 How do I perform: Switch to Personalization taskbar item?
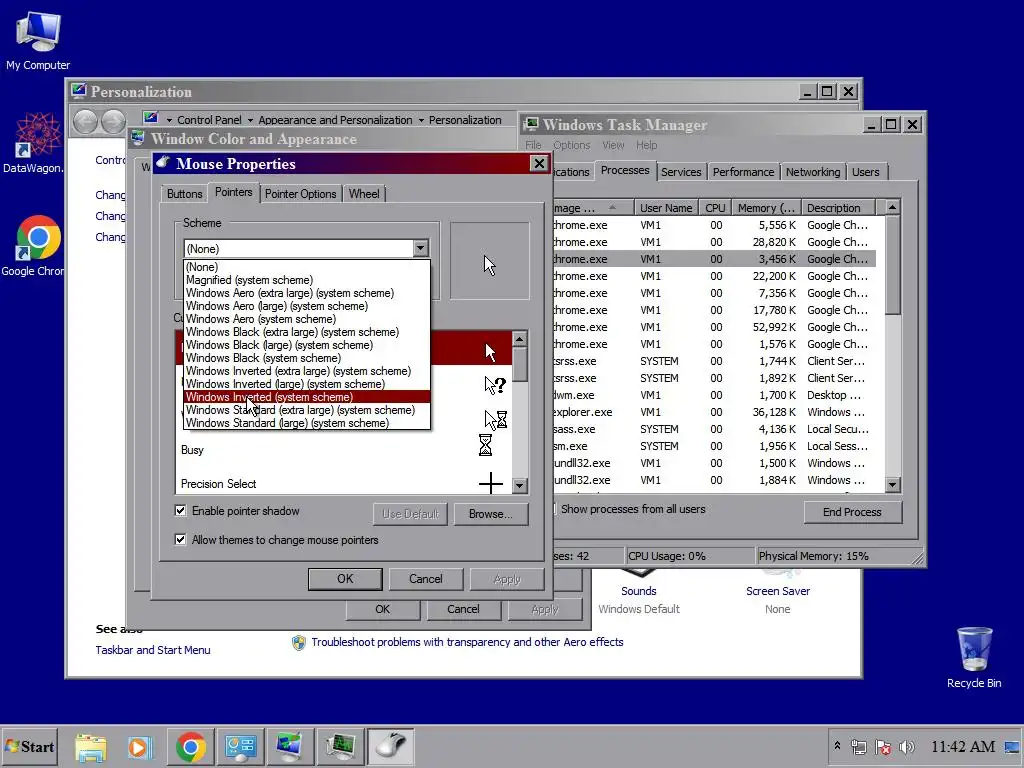(x=290, y=746)
